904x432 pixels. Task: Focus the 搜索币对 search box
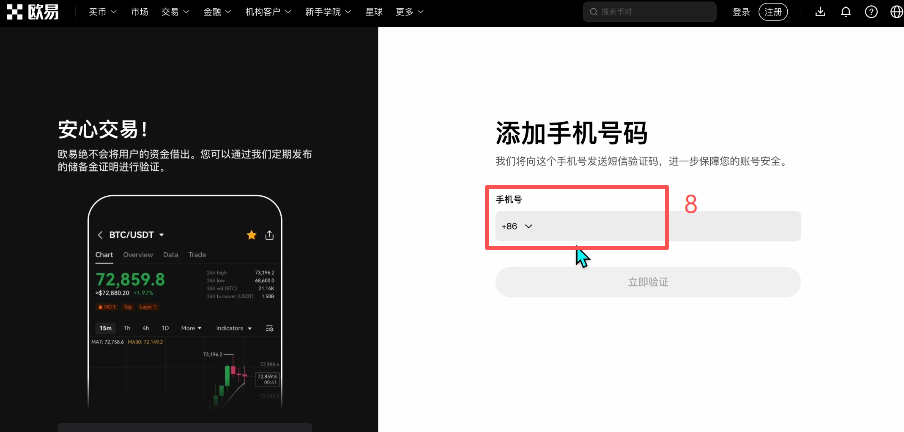tap(650, 12)
